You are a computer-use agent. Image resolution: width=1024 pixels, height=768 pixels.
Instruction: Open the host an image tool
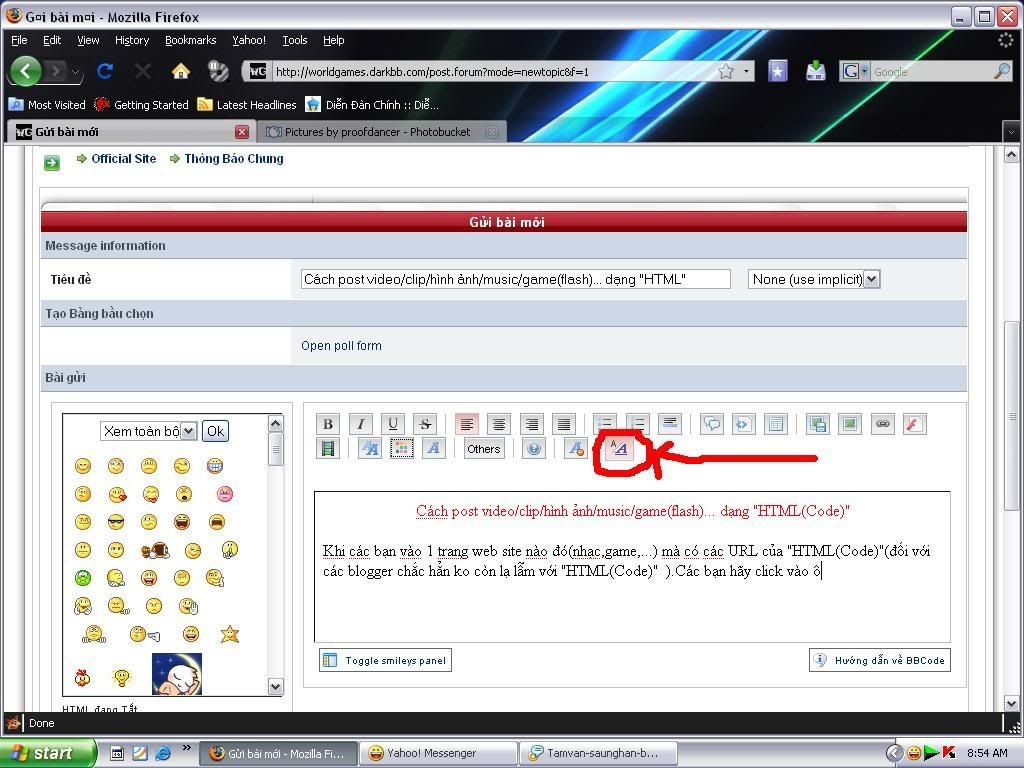[x=817, y=424]
